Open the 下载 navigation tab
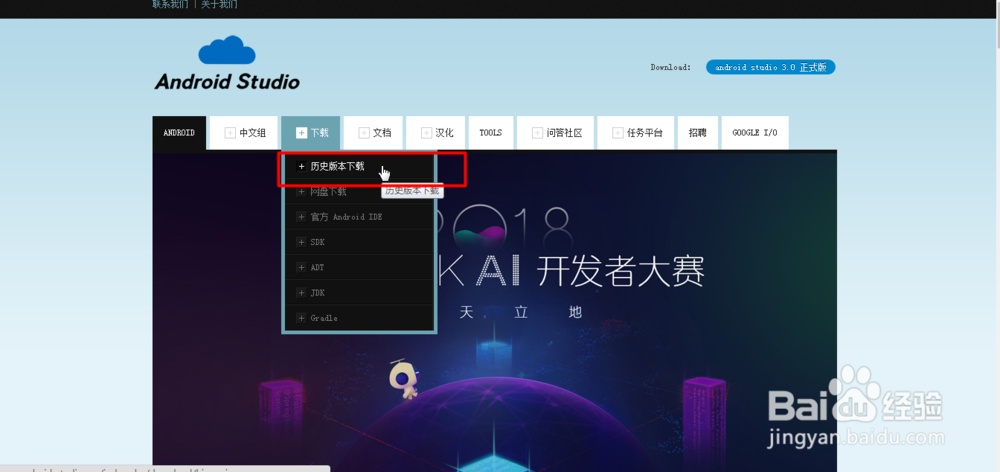Image resolution: width=1000 pixels, height=472 pixels. point(311,133)
